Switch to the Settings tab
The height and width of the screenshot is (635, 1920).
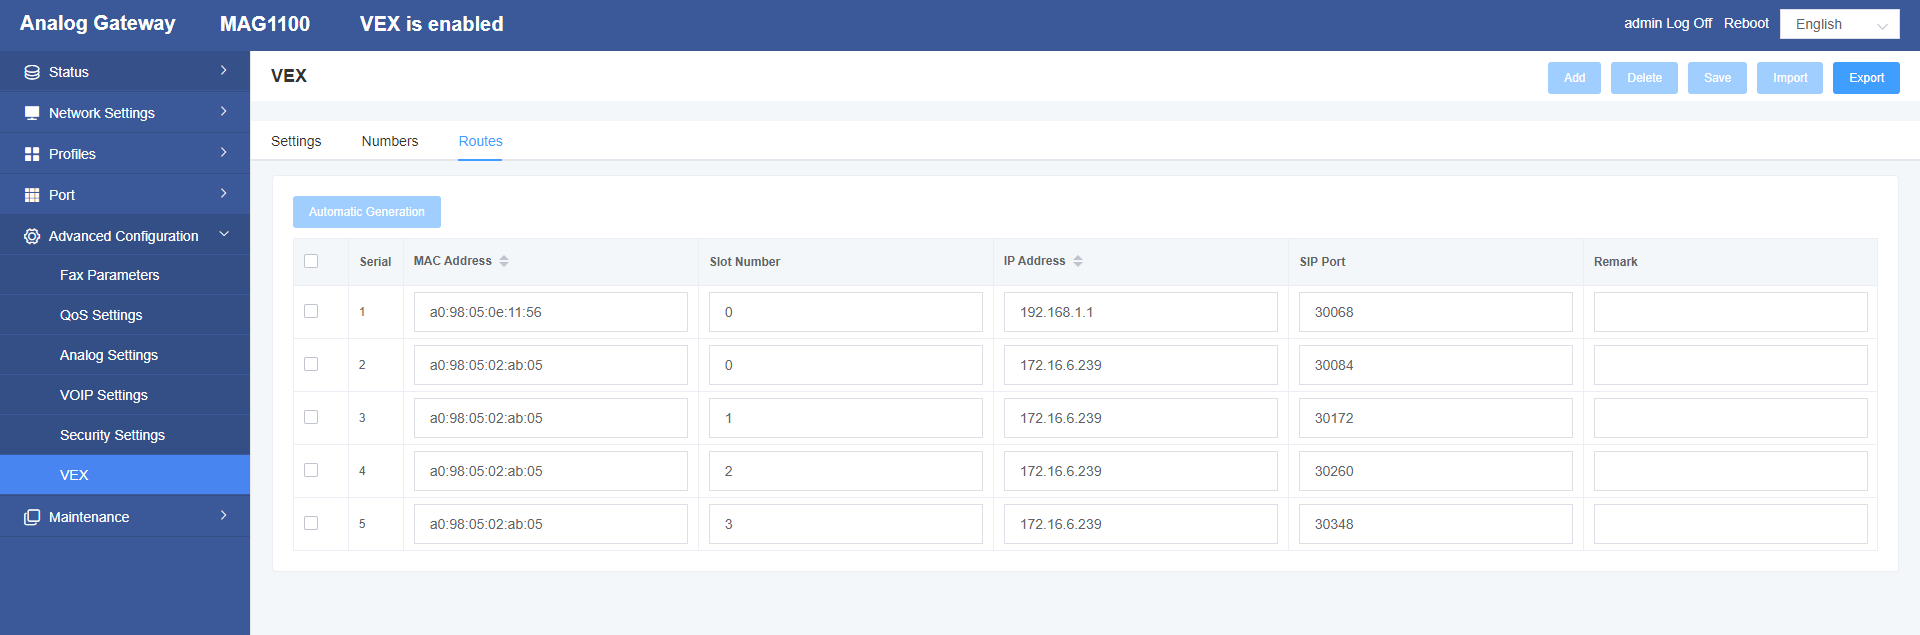pos(296,141)
